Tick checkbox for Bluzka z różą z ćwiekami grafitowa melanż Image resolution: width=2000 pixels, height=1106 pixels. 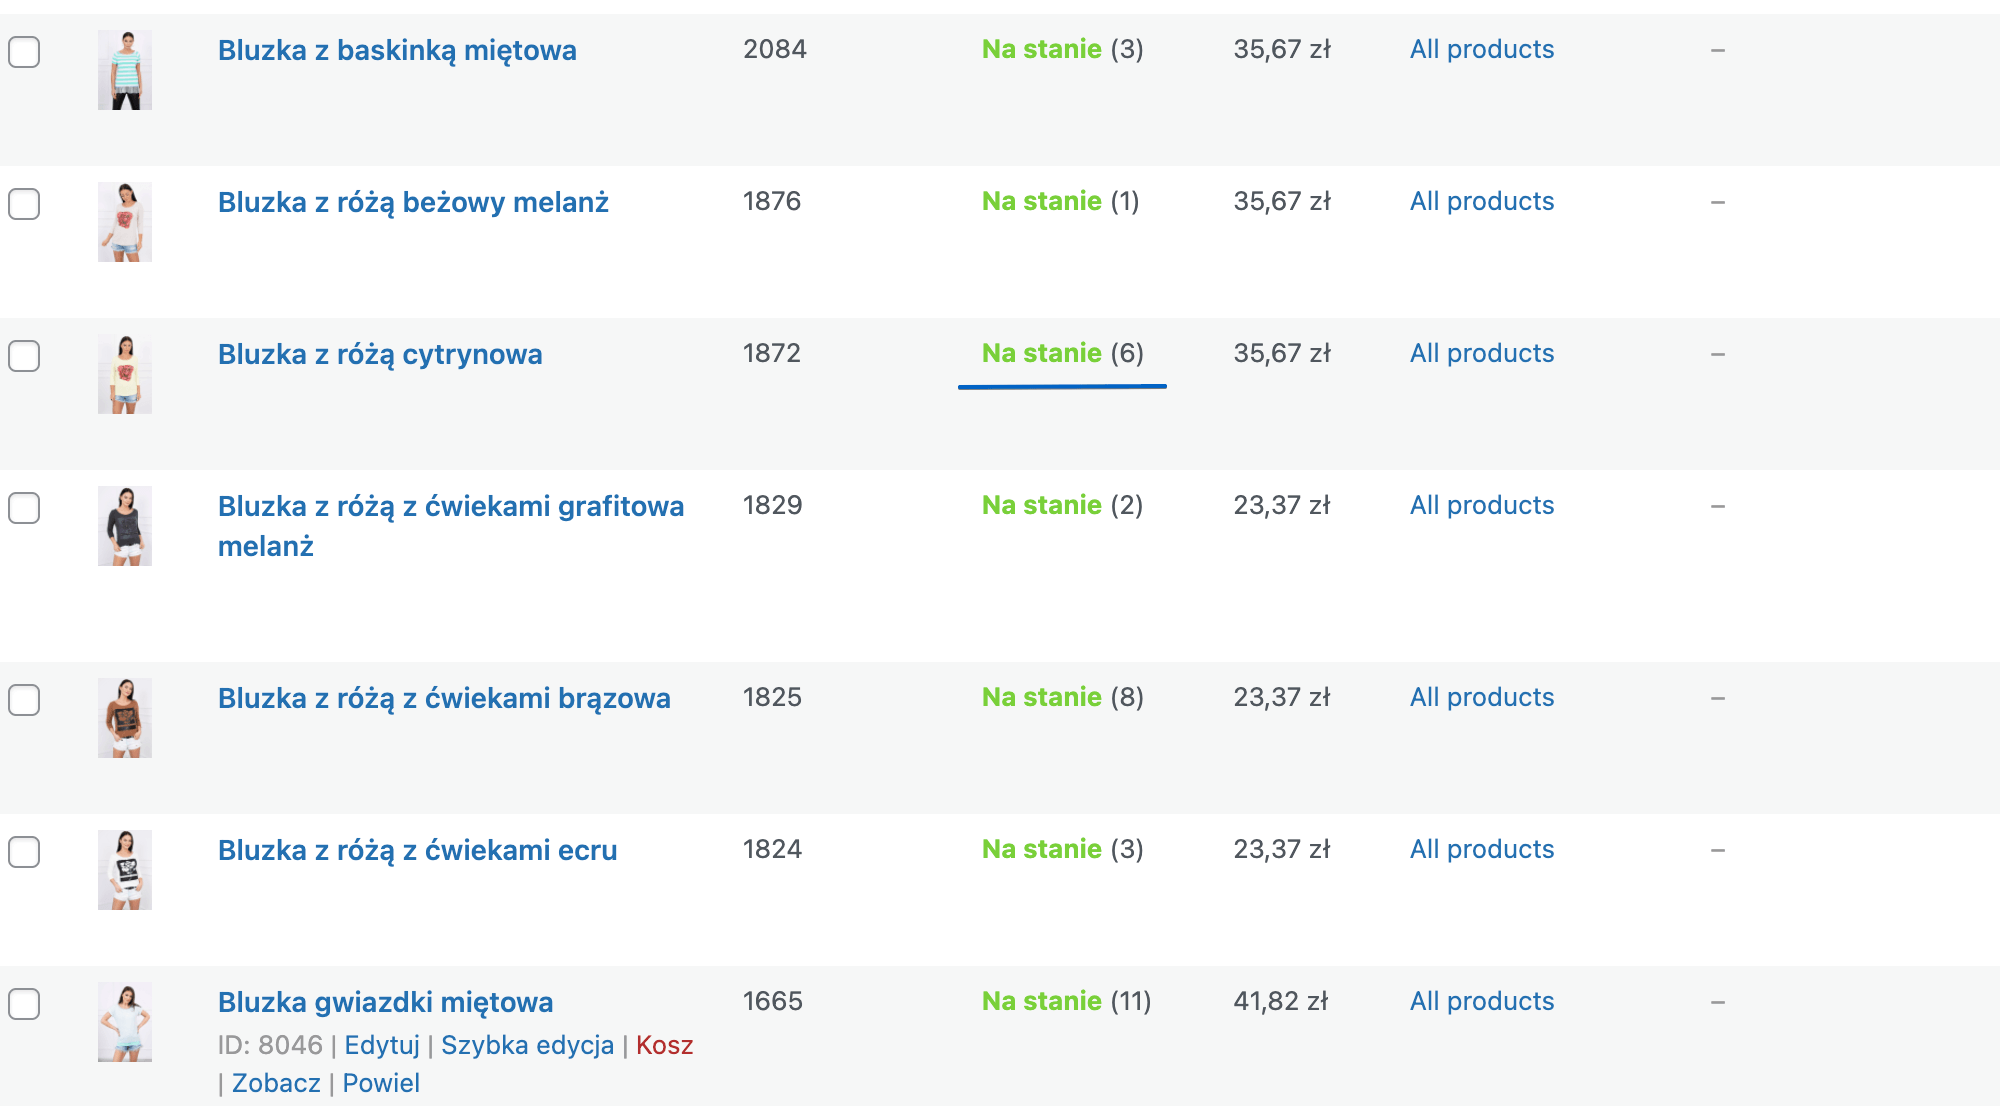[x=24, y=507]
